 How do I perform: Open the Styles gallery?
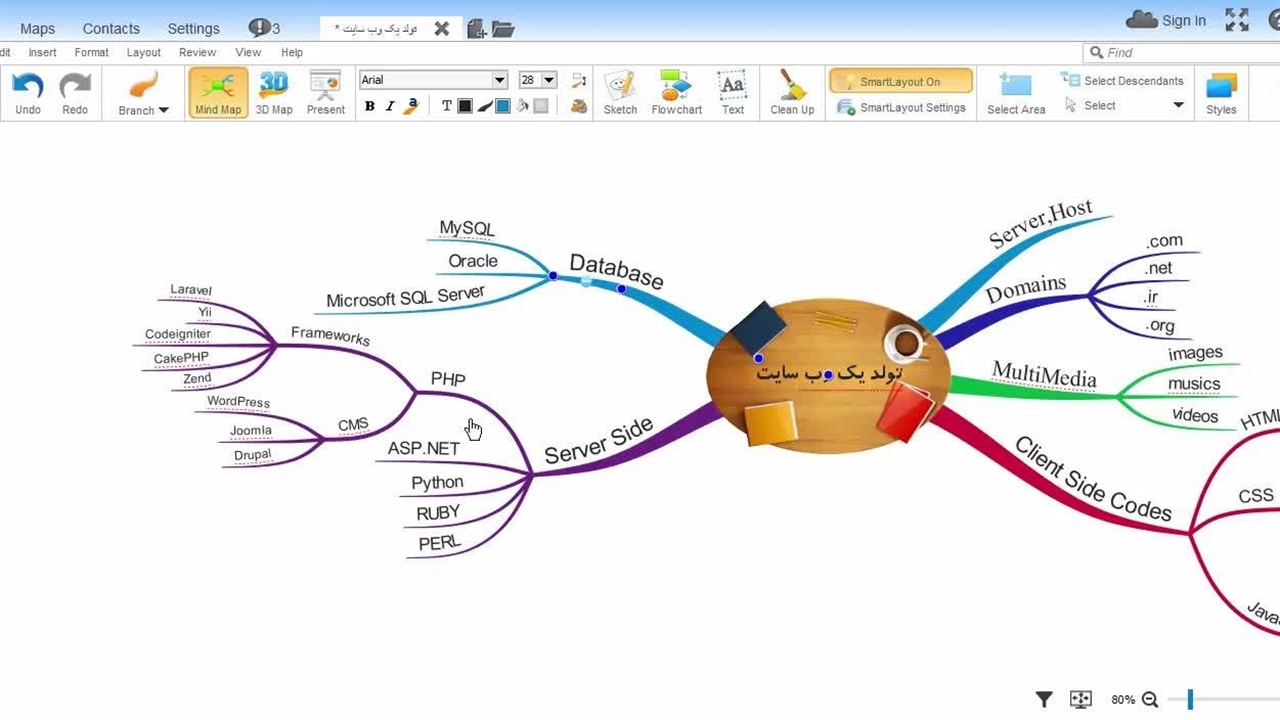click(x=1221, y=92)
